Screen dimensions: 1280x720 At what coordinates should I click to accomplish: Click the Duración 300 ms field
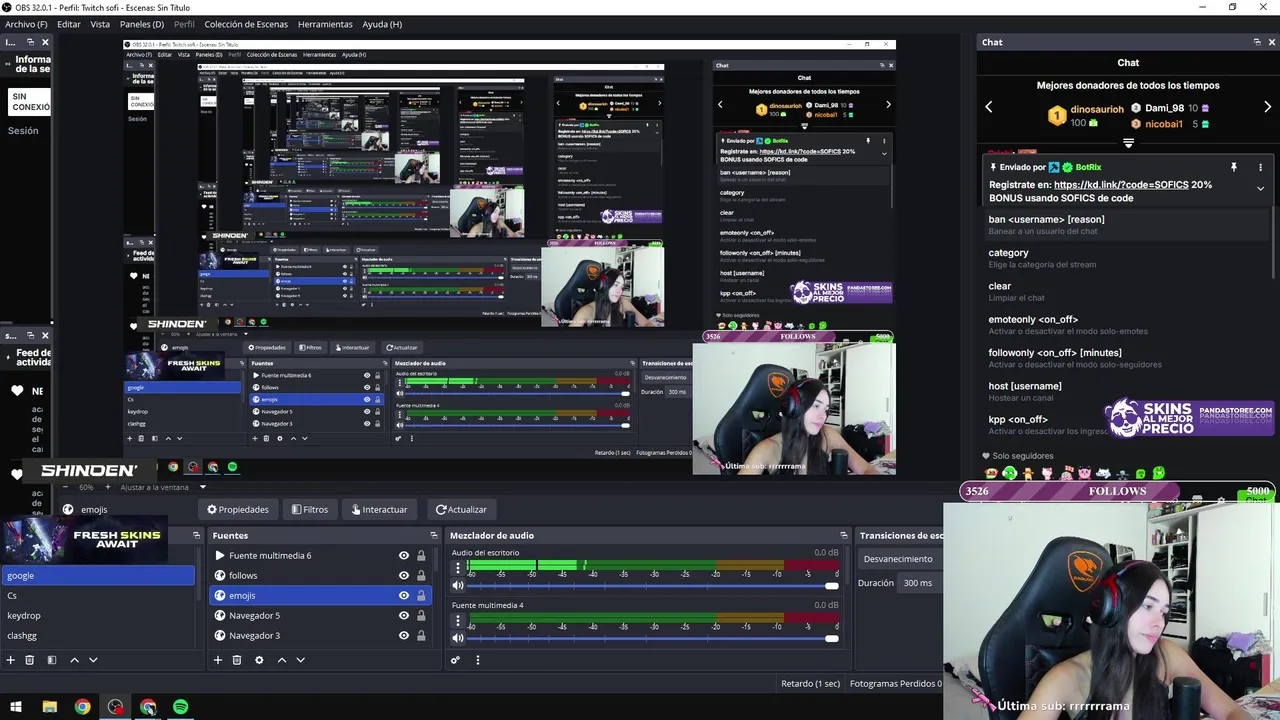point(920,583)
